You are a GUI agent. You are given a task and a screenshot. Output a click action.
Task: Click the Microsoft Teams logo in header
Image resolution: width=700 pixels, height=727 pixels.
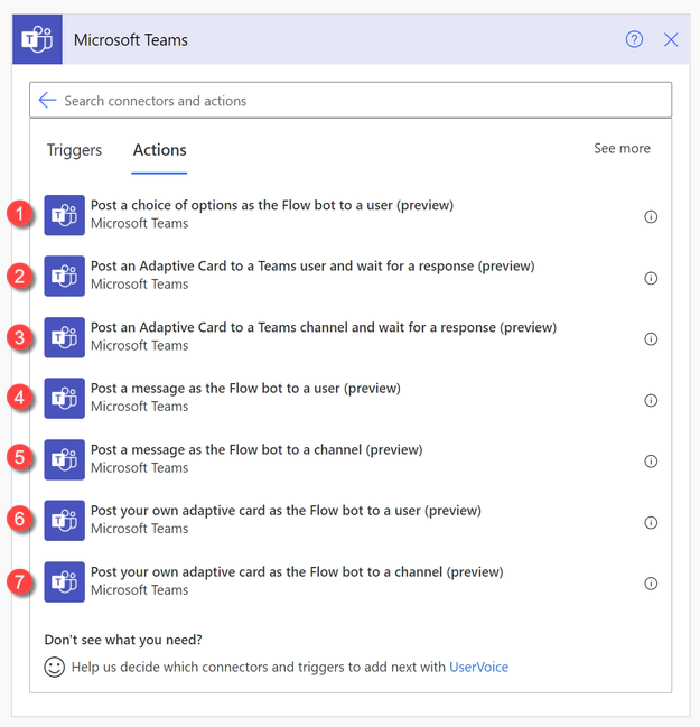point(37,40)
